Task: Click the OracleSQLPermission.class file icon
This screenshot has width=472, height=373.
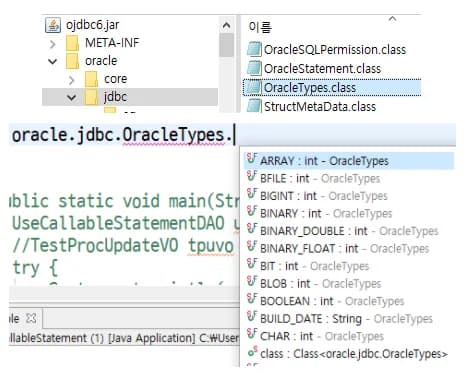Action: (254, 49)
